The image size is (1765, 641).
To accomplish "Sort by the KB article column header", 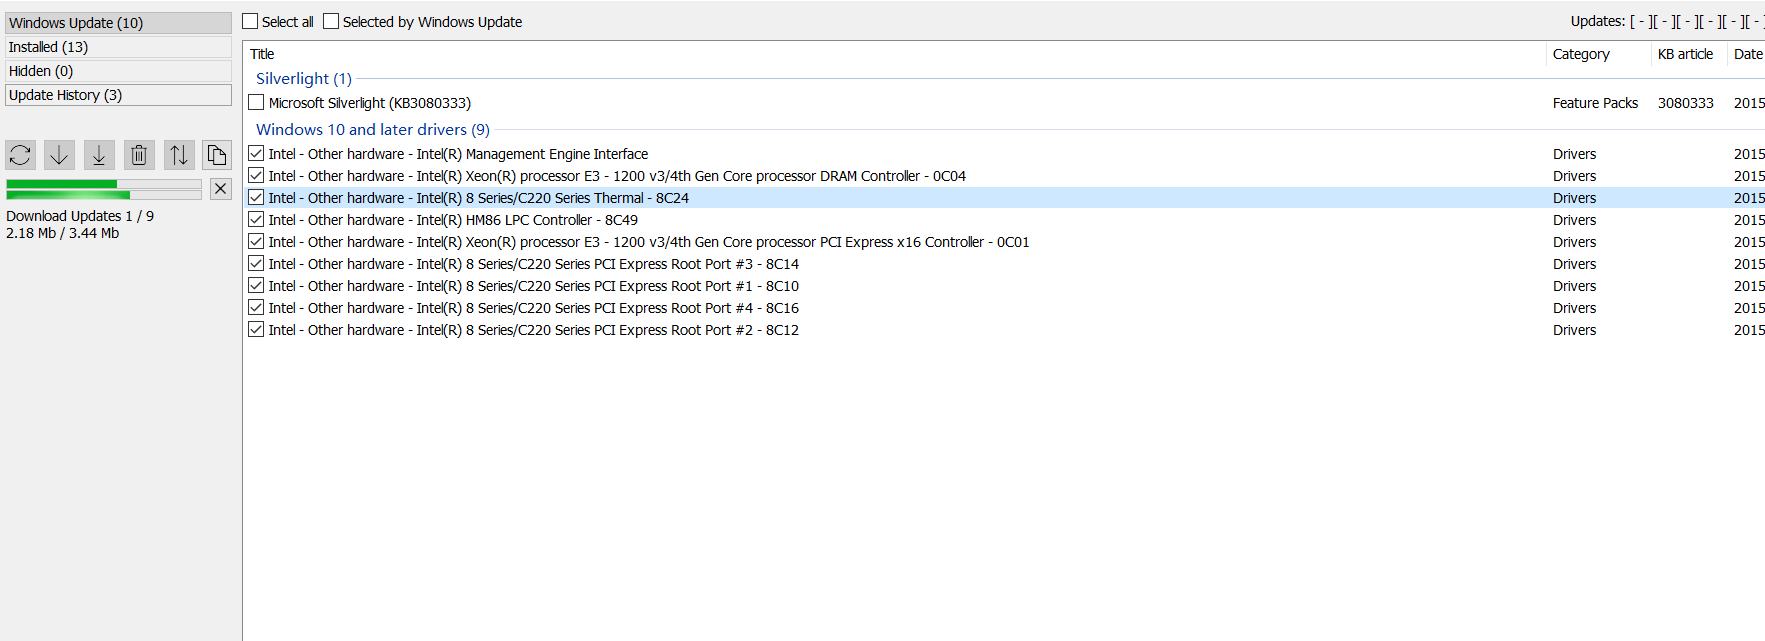I will (x=1689, y=54).
